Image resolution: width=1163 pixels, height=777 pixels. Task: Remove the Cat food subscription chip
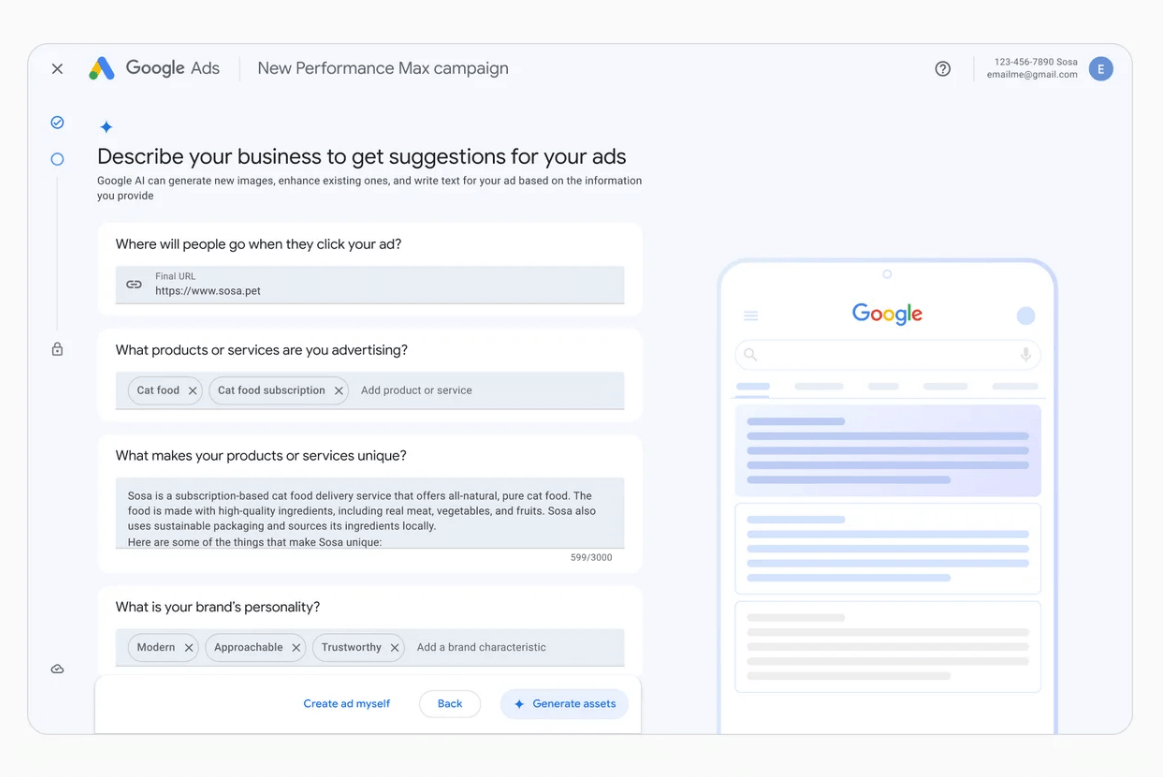tap(338, 391)
